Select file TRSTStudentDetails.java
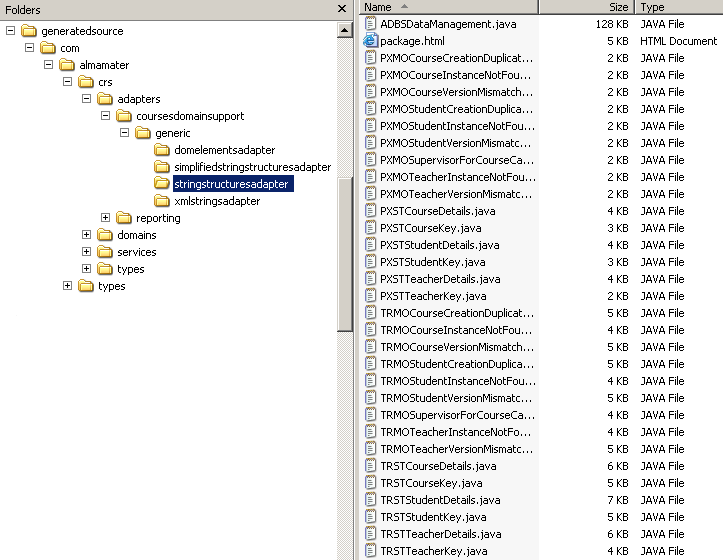723x560 pixels. [x=440, y=500]
